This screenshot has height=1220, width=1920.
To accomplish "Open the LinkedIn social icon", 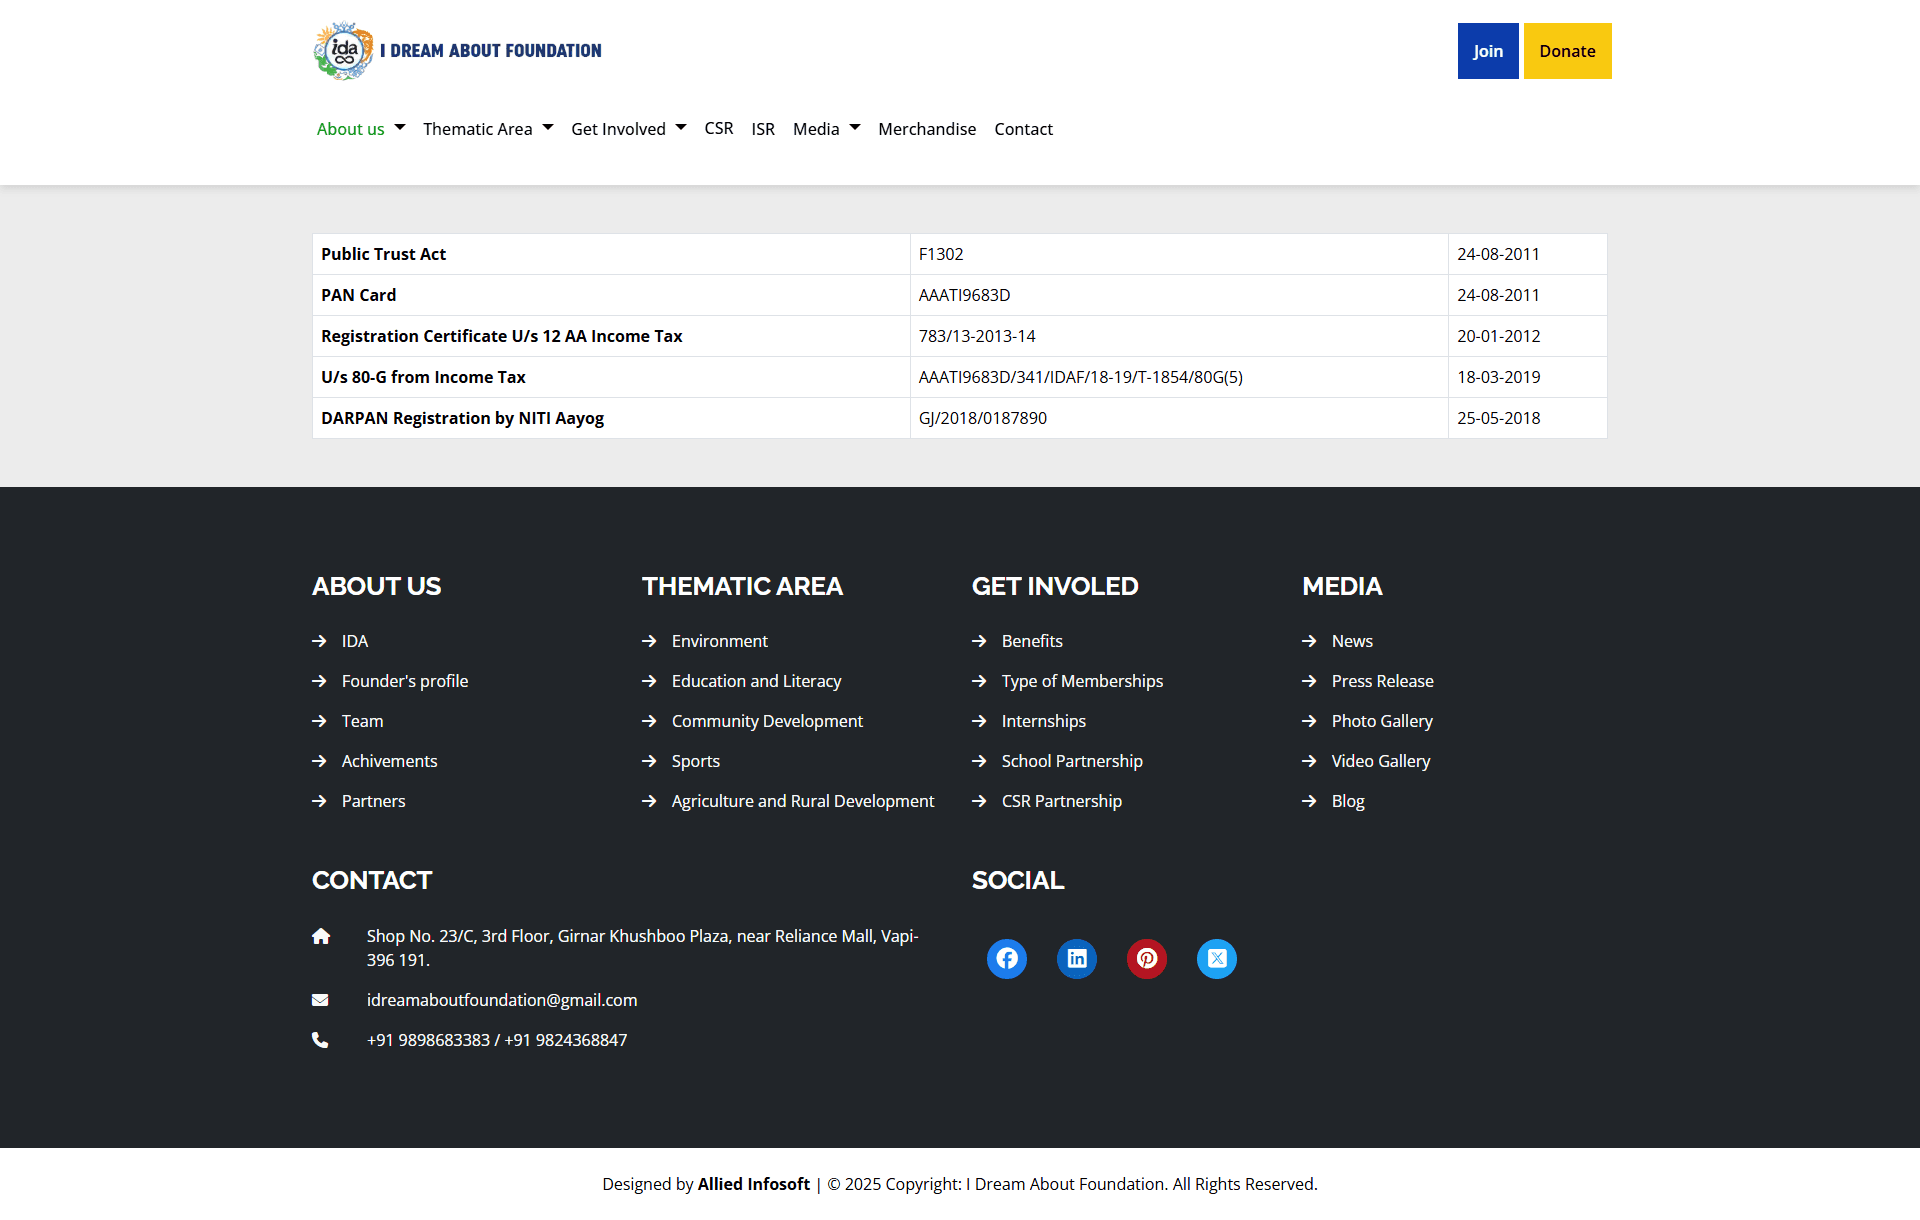I will point(1077,959).
